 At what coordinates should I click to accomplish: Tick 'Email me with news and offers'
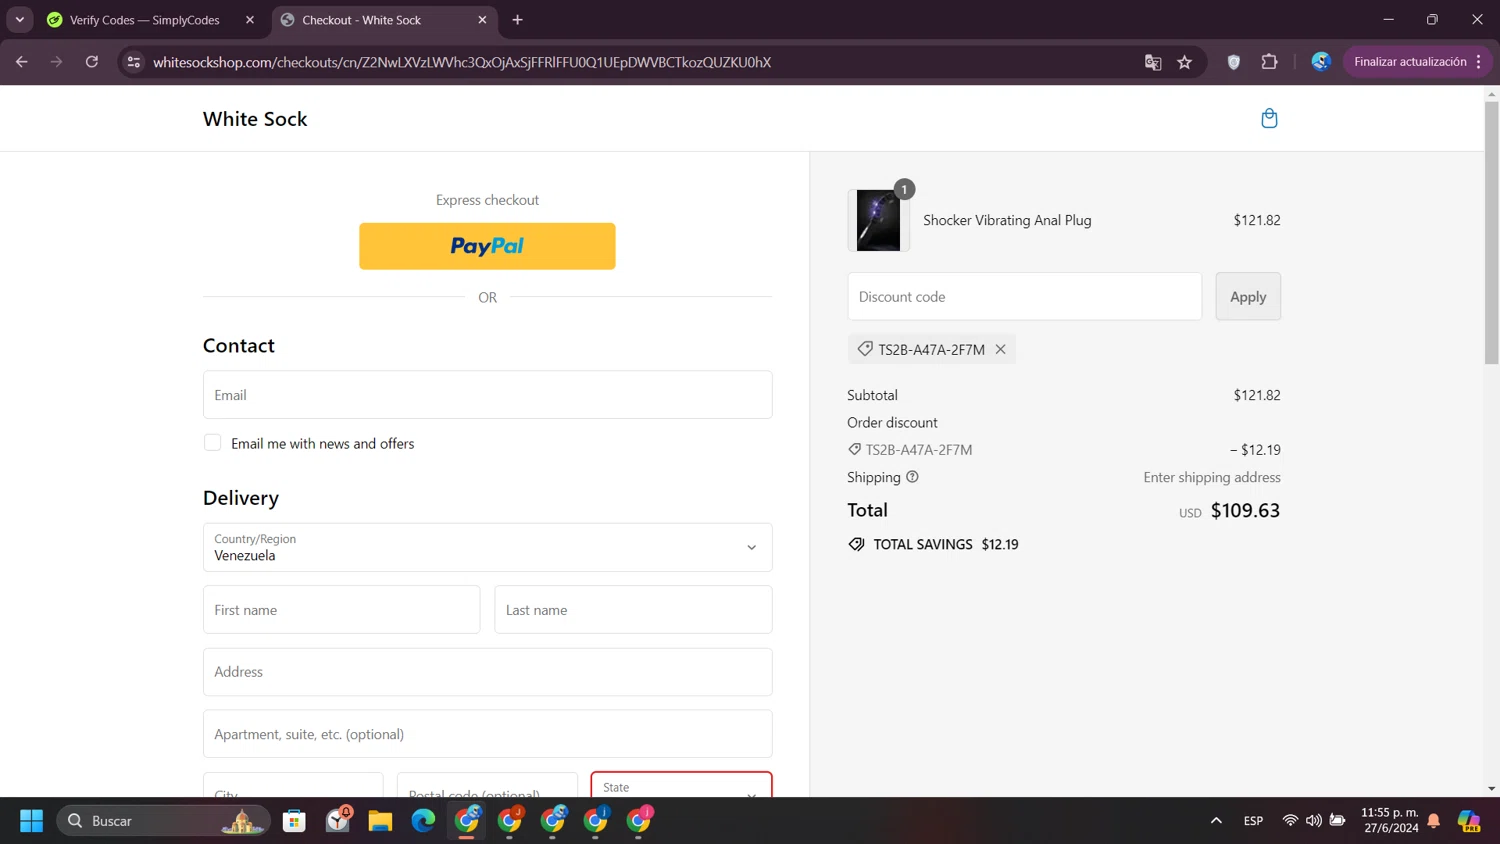click(212, 443)
